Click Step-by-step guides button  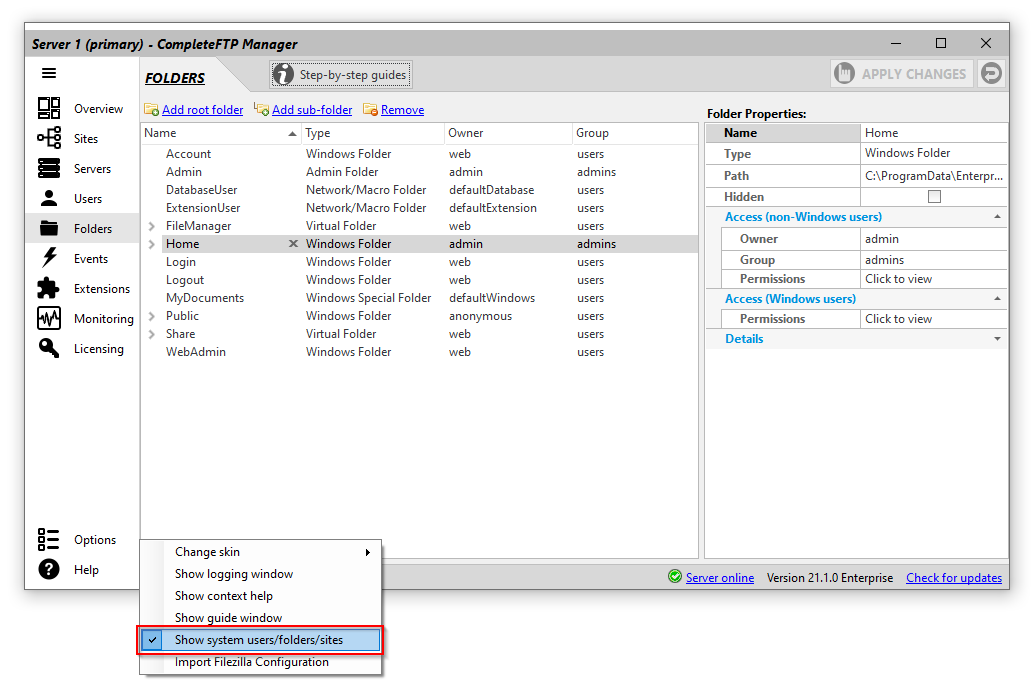click(341, 74)
